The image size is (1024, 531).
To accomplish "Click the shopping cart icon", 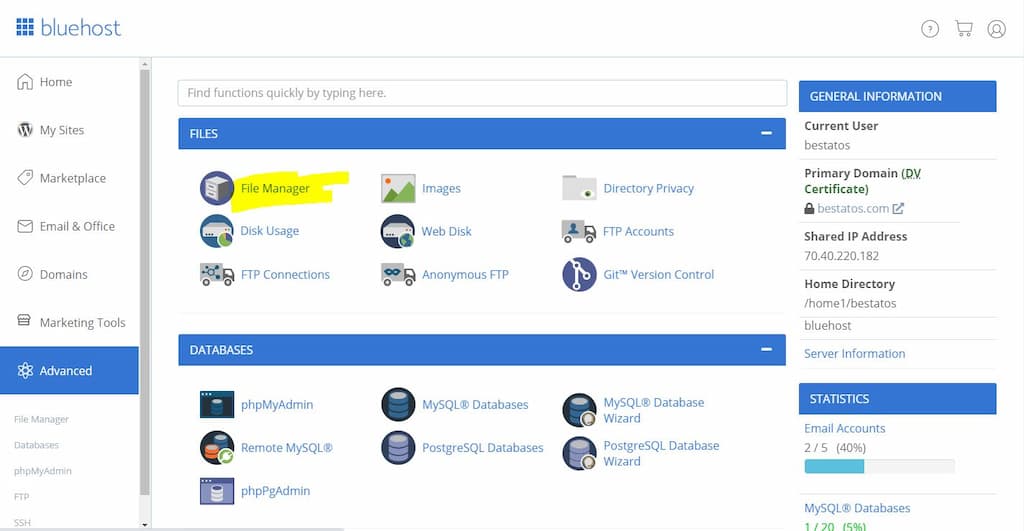I will click(963, 29).
